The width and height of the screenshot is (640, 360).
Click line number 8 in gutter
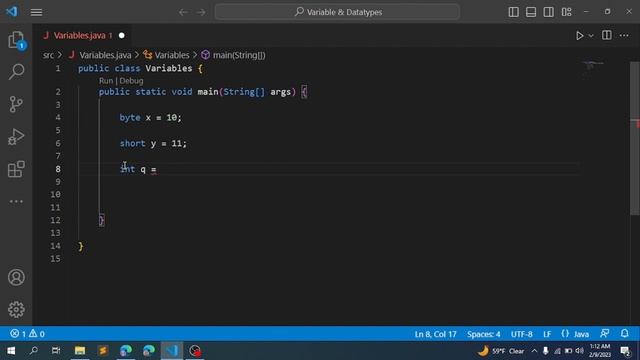pyautogui.click(x=58, y=169)
